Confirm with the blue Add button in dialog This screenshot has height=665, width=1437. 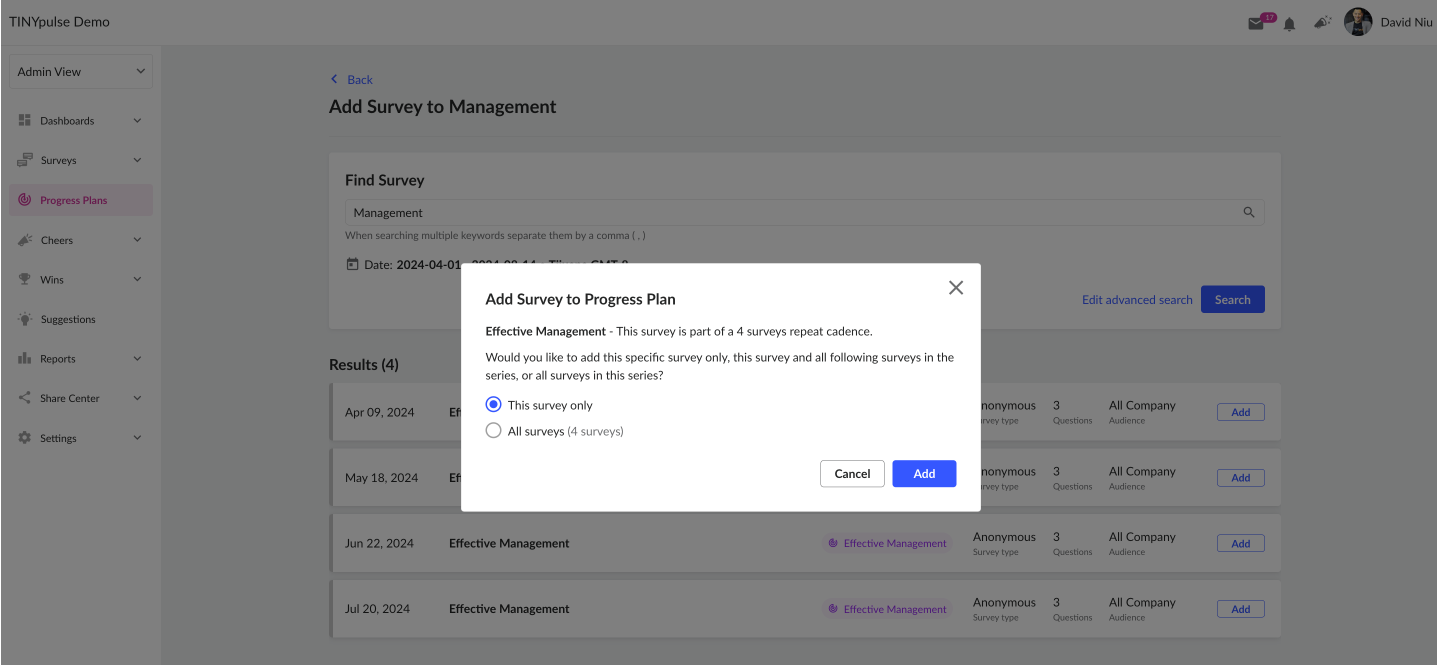(924, 474)
